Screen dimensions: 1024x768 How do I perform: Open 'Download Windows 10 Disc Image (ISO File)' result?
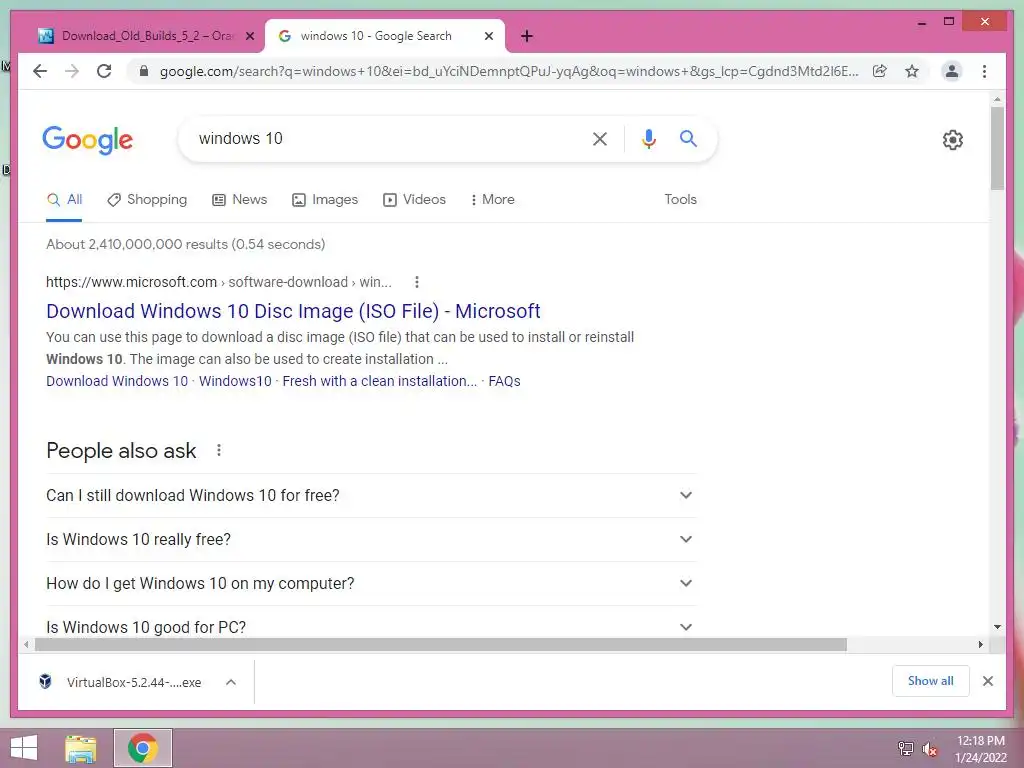click(293, 312)
